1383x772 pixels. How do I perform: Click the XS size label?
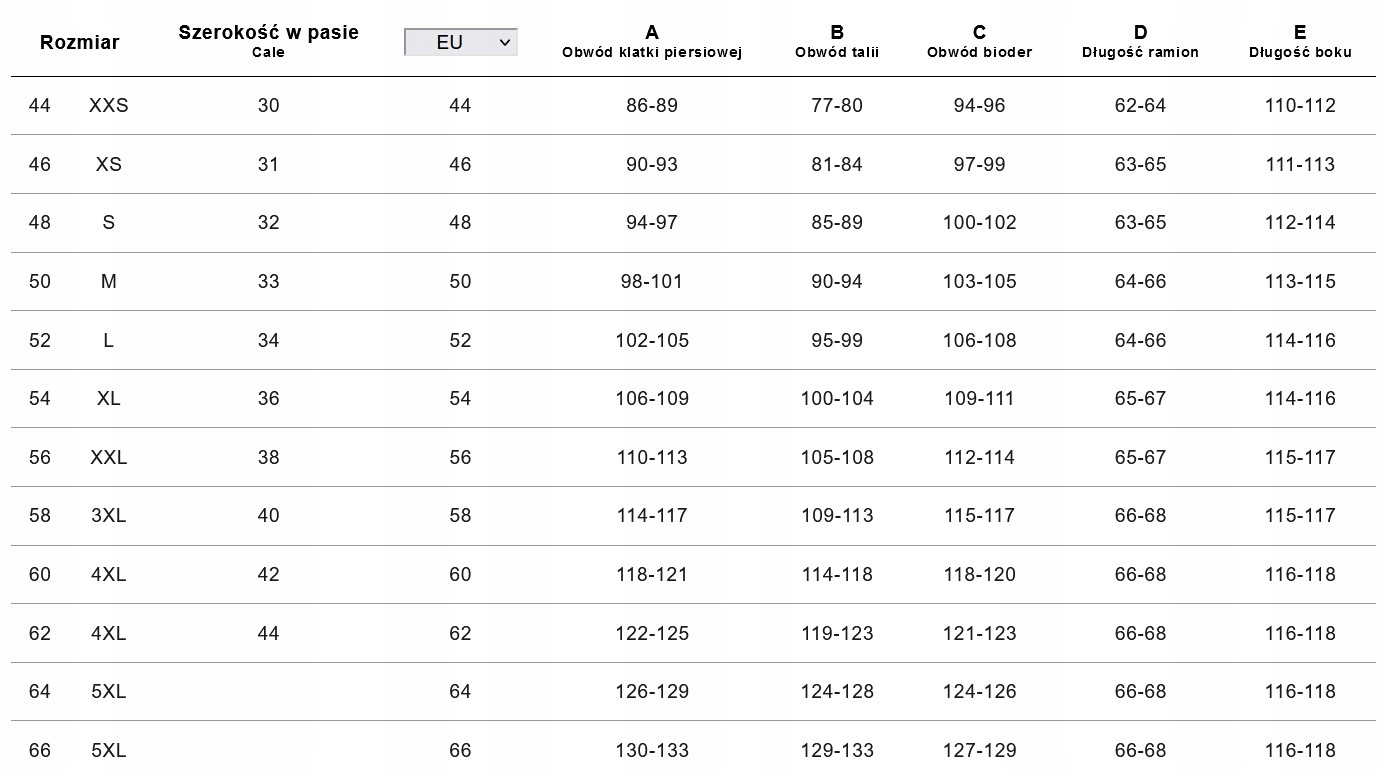pos(108,164)
